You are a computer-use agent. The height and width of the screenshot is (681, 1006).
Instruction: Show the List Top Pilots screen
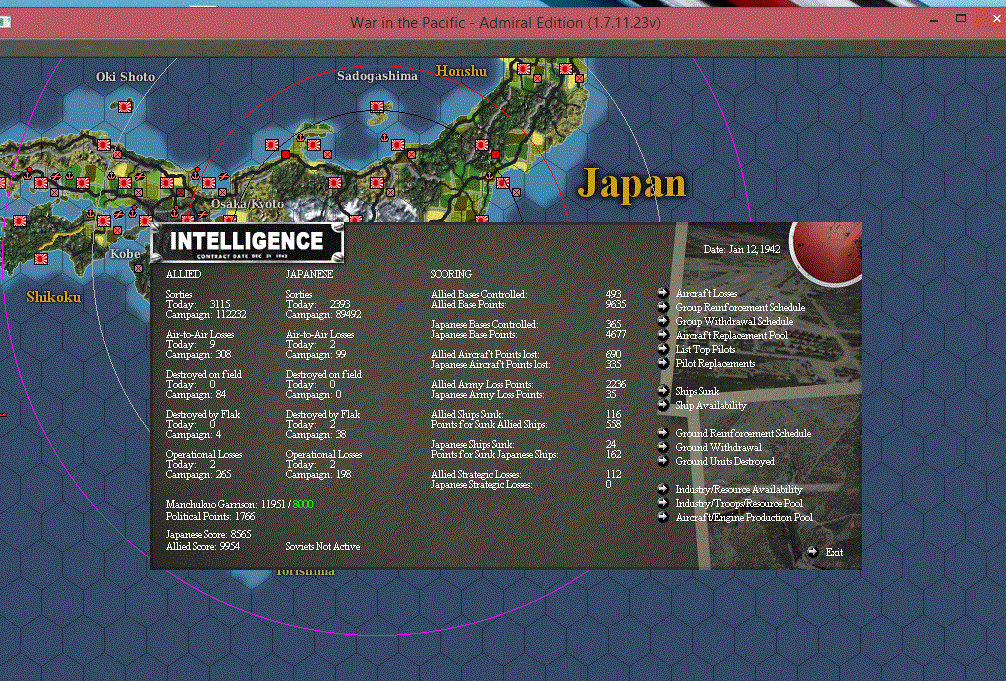(x=706, y=350)
